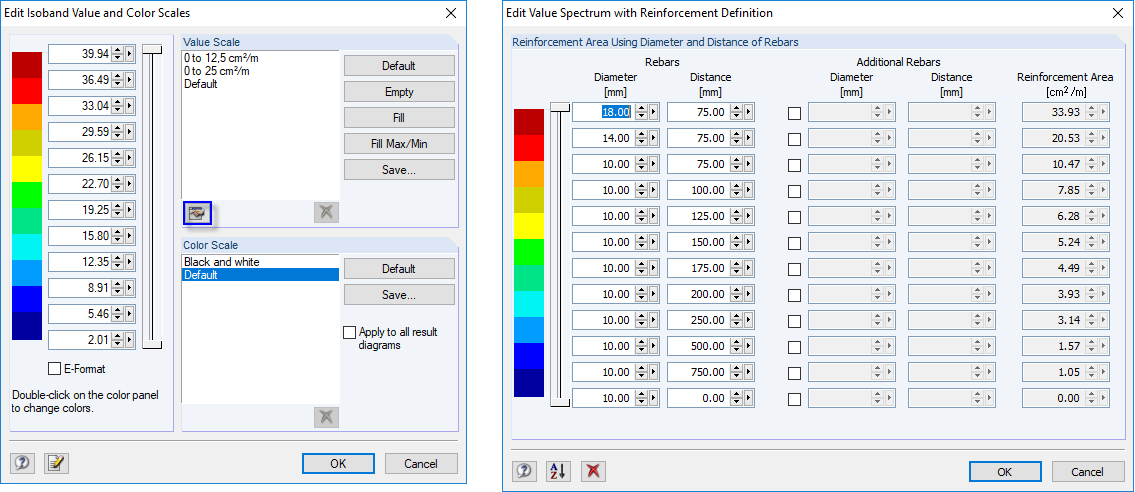This screenshot has width=1135, height=492.
Task: Click the delete icon under the Color Scale list
Action: click(326, 417)
